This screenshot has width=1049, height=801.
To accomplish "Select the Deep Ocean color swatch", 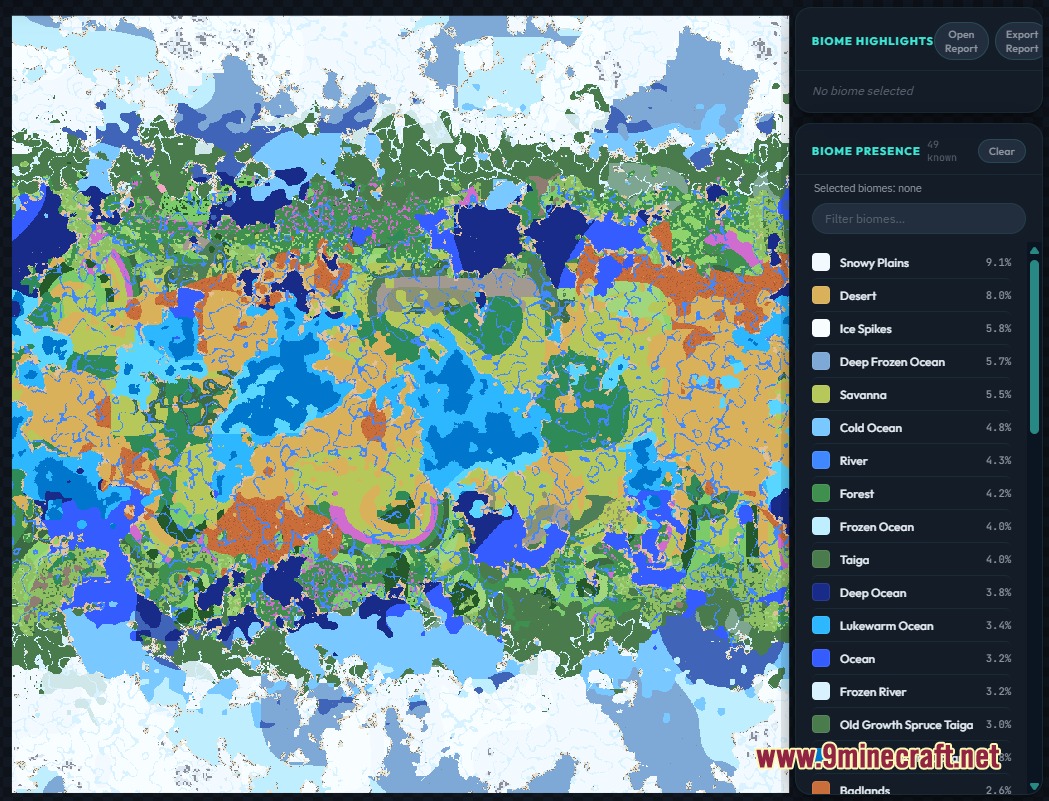I will [x=821, y=592].
